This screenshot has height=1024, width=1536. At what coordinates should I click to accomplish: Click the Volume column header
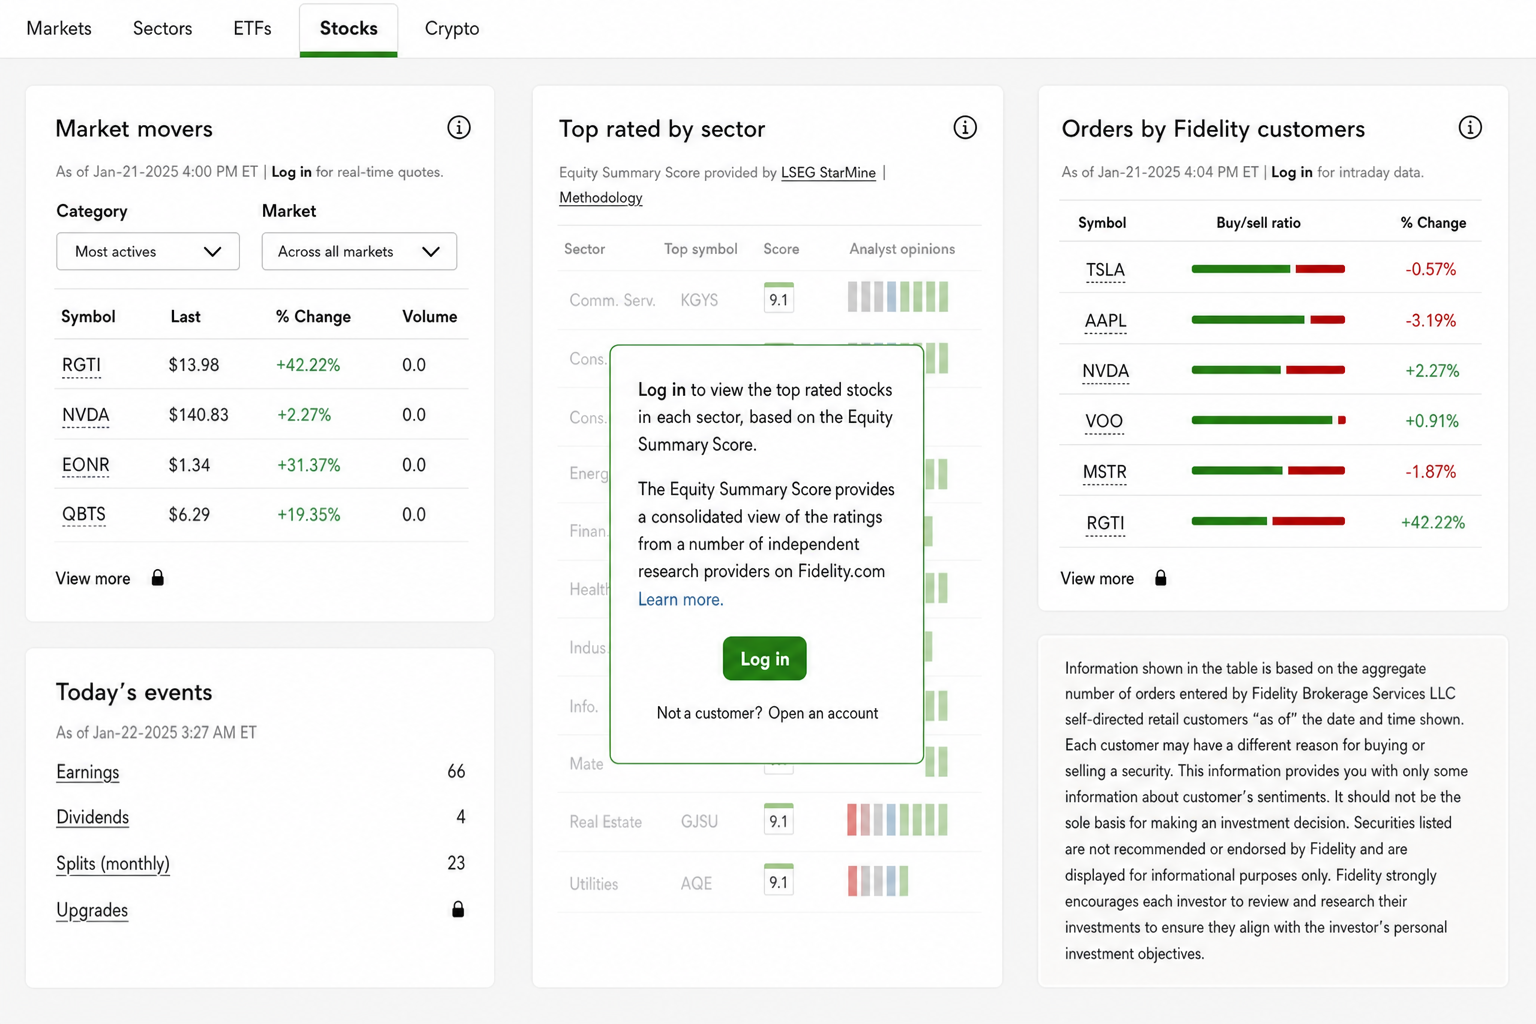pyautogui.click(x=429, y=317)
